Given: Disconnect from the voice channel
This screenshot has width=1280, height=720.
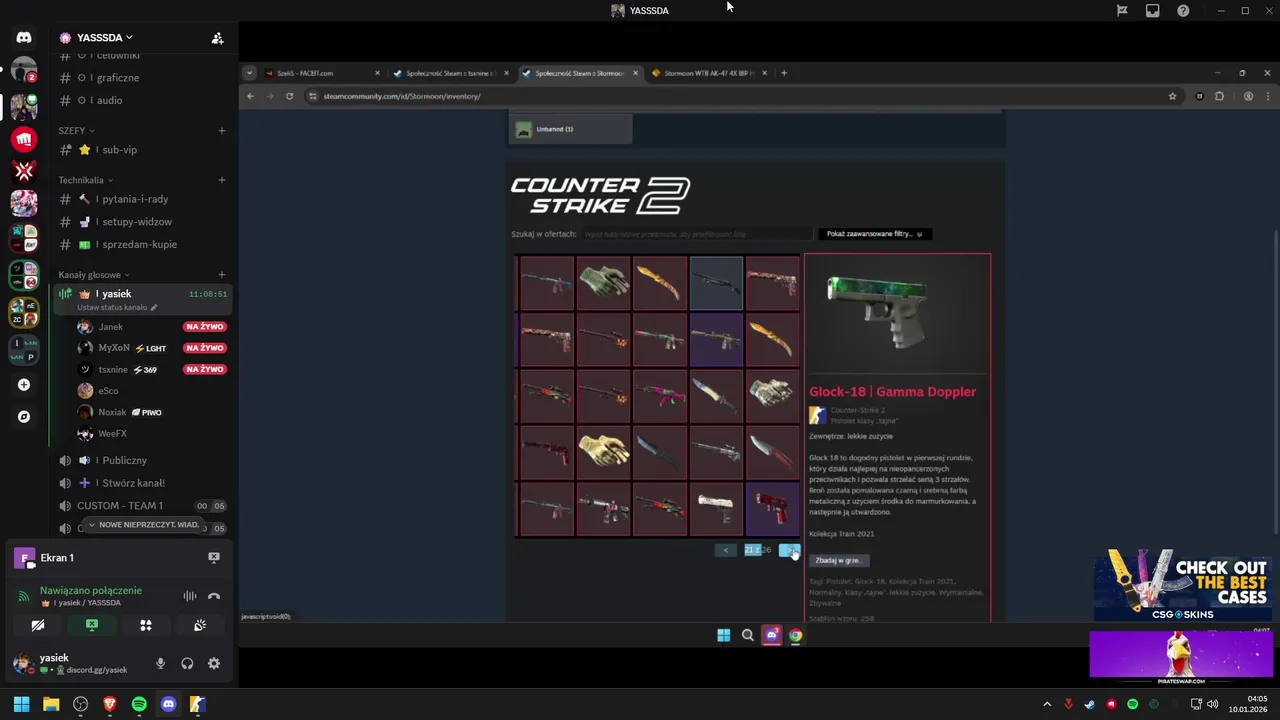Looking at the screenshot, I should pos(213,596).
